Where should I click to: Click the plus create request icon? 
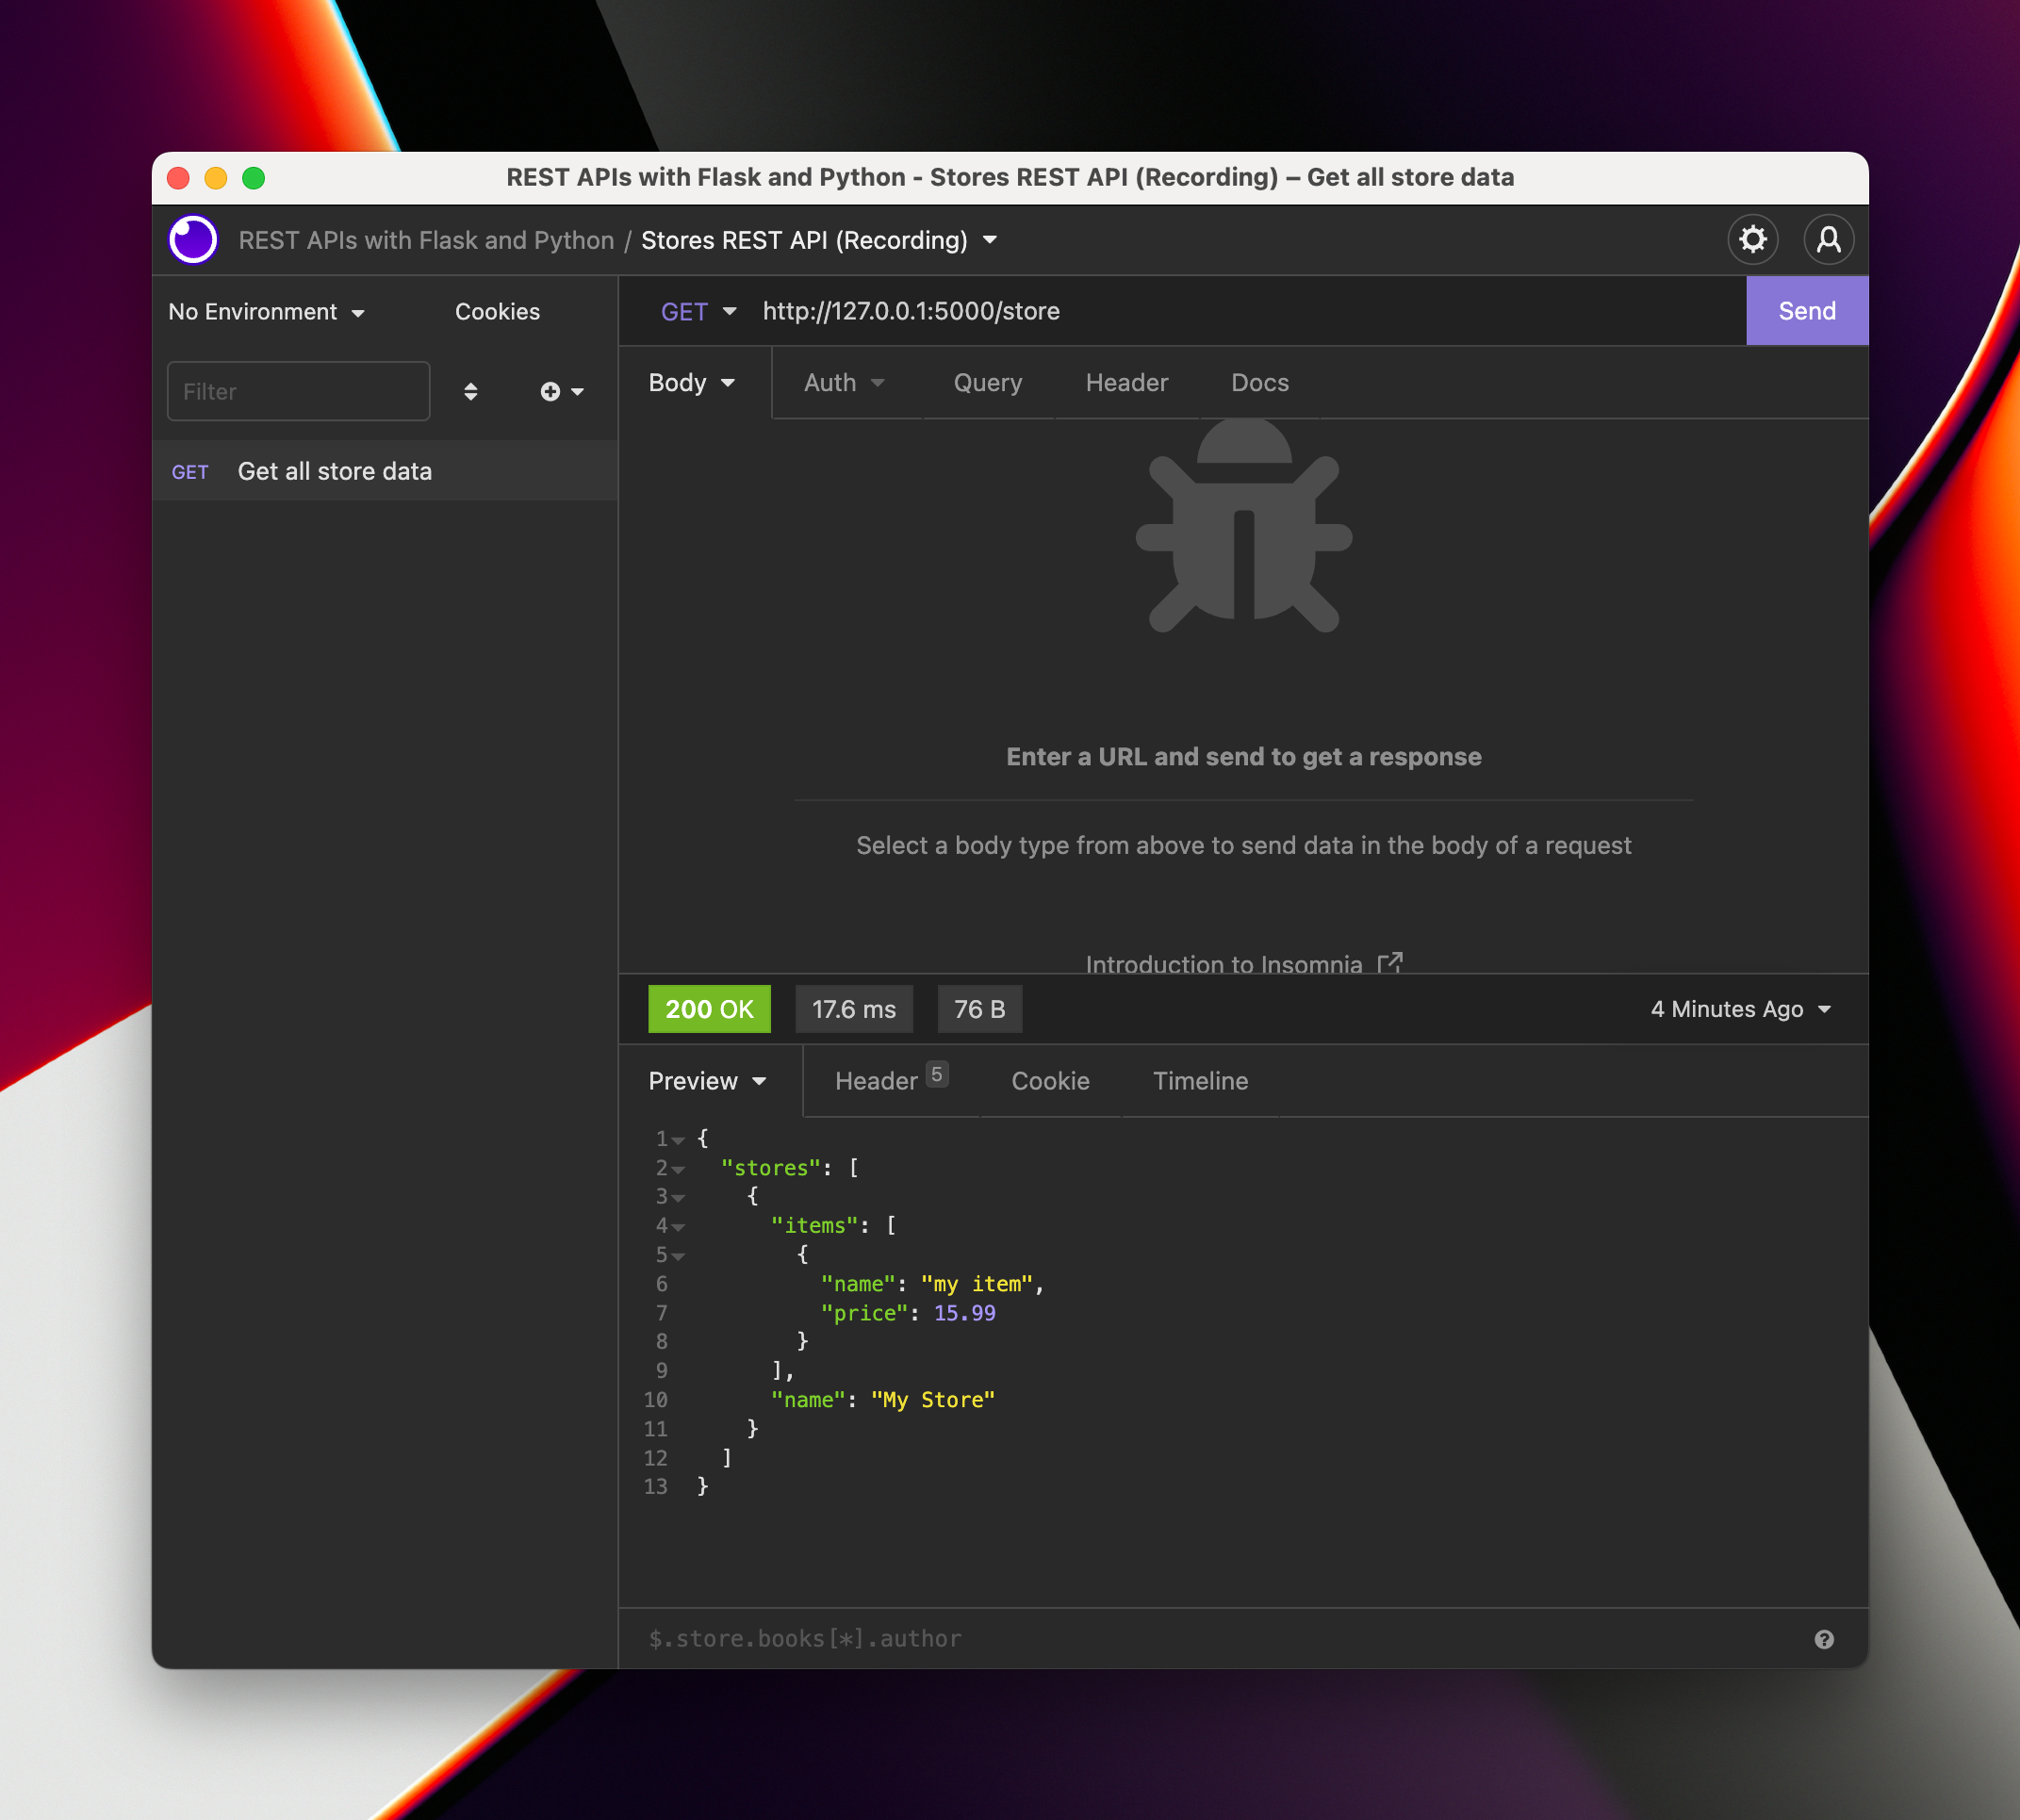coord(550,392)
